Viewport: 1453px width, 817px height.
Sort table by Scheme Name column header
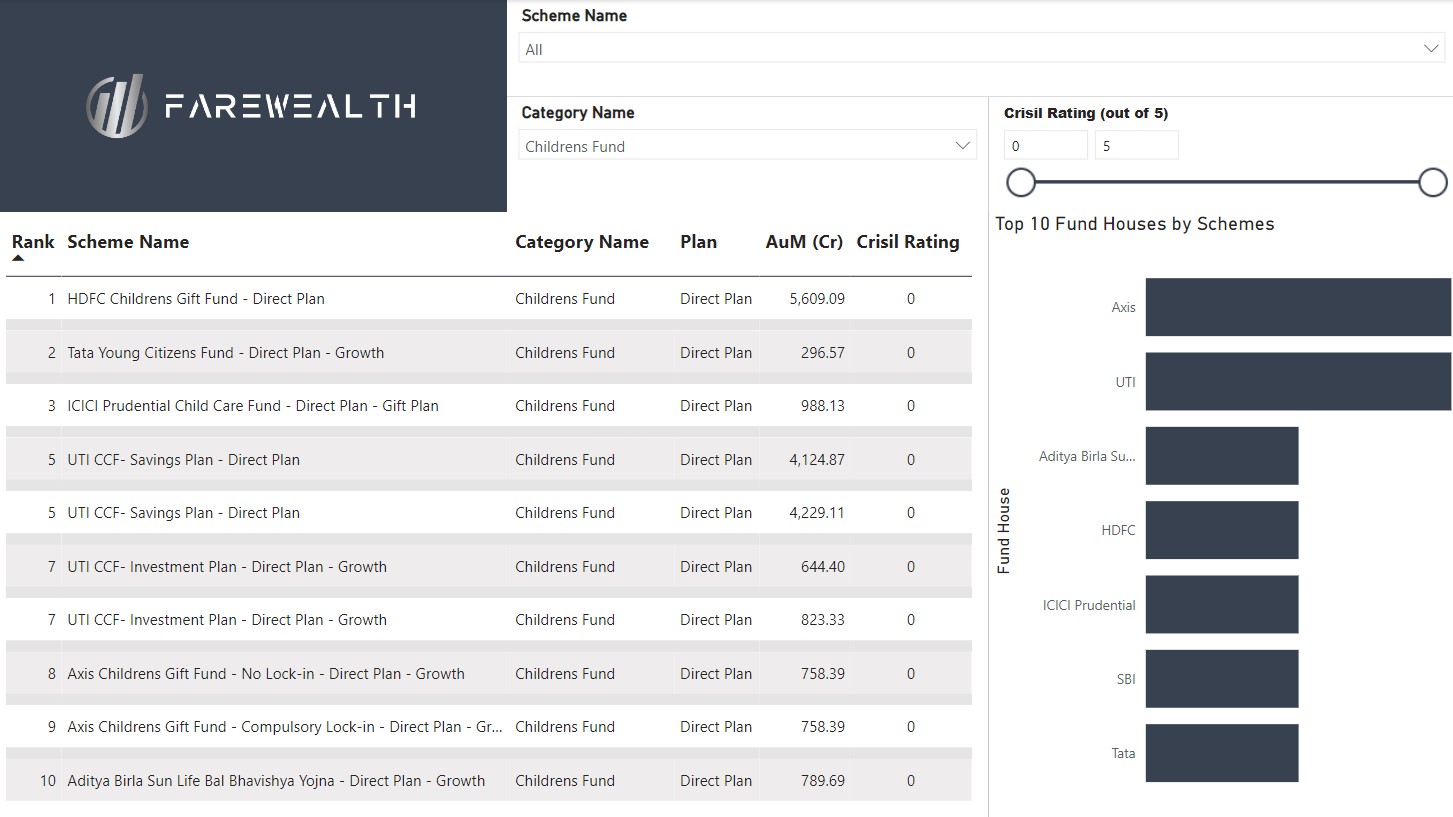point(128,242)
